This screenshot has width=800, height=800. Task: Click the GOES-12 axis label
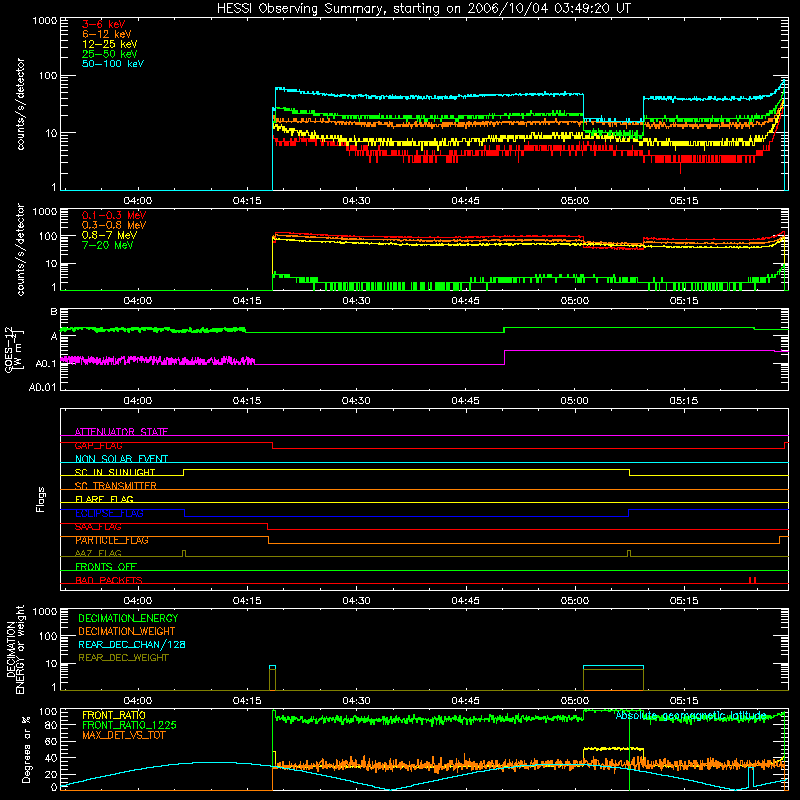[12, 349]
